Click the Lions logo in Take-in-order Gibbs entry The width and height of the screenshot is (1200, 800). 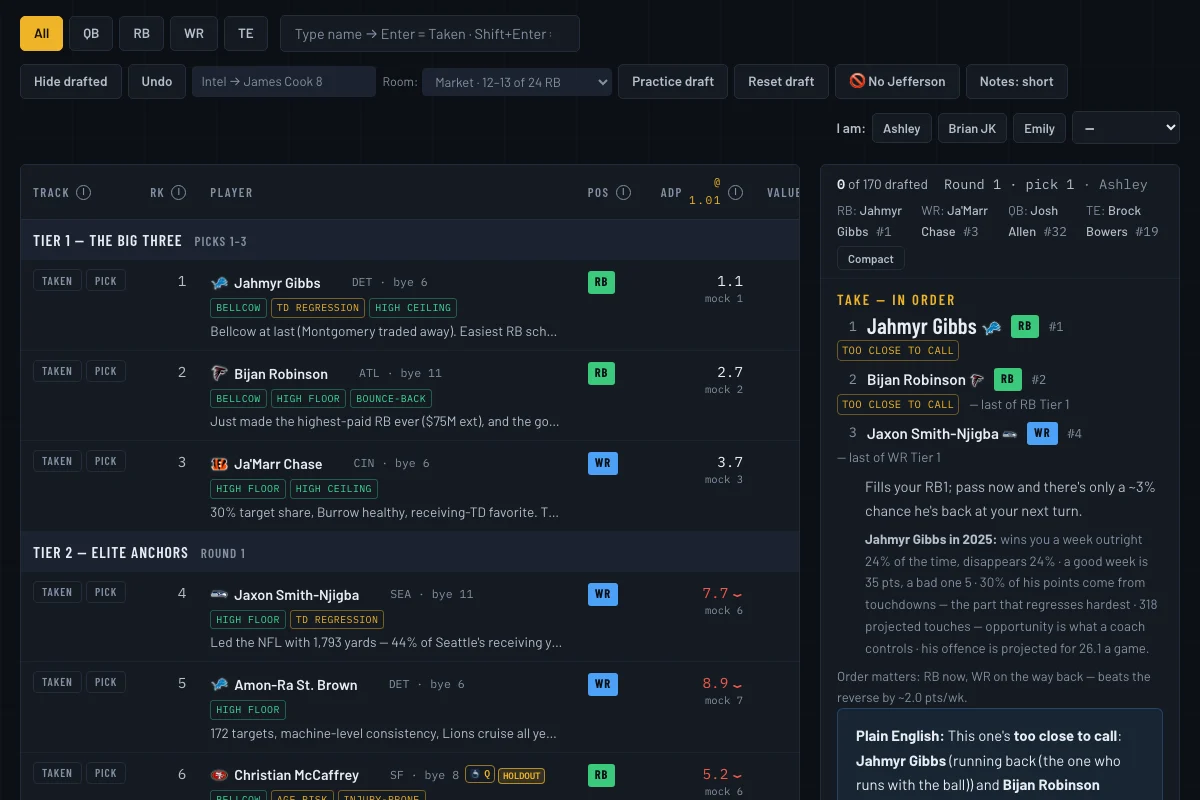(x=992, y=327)
